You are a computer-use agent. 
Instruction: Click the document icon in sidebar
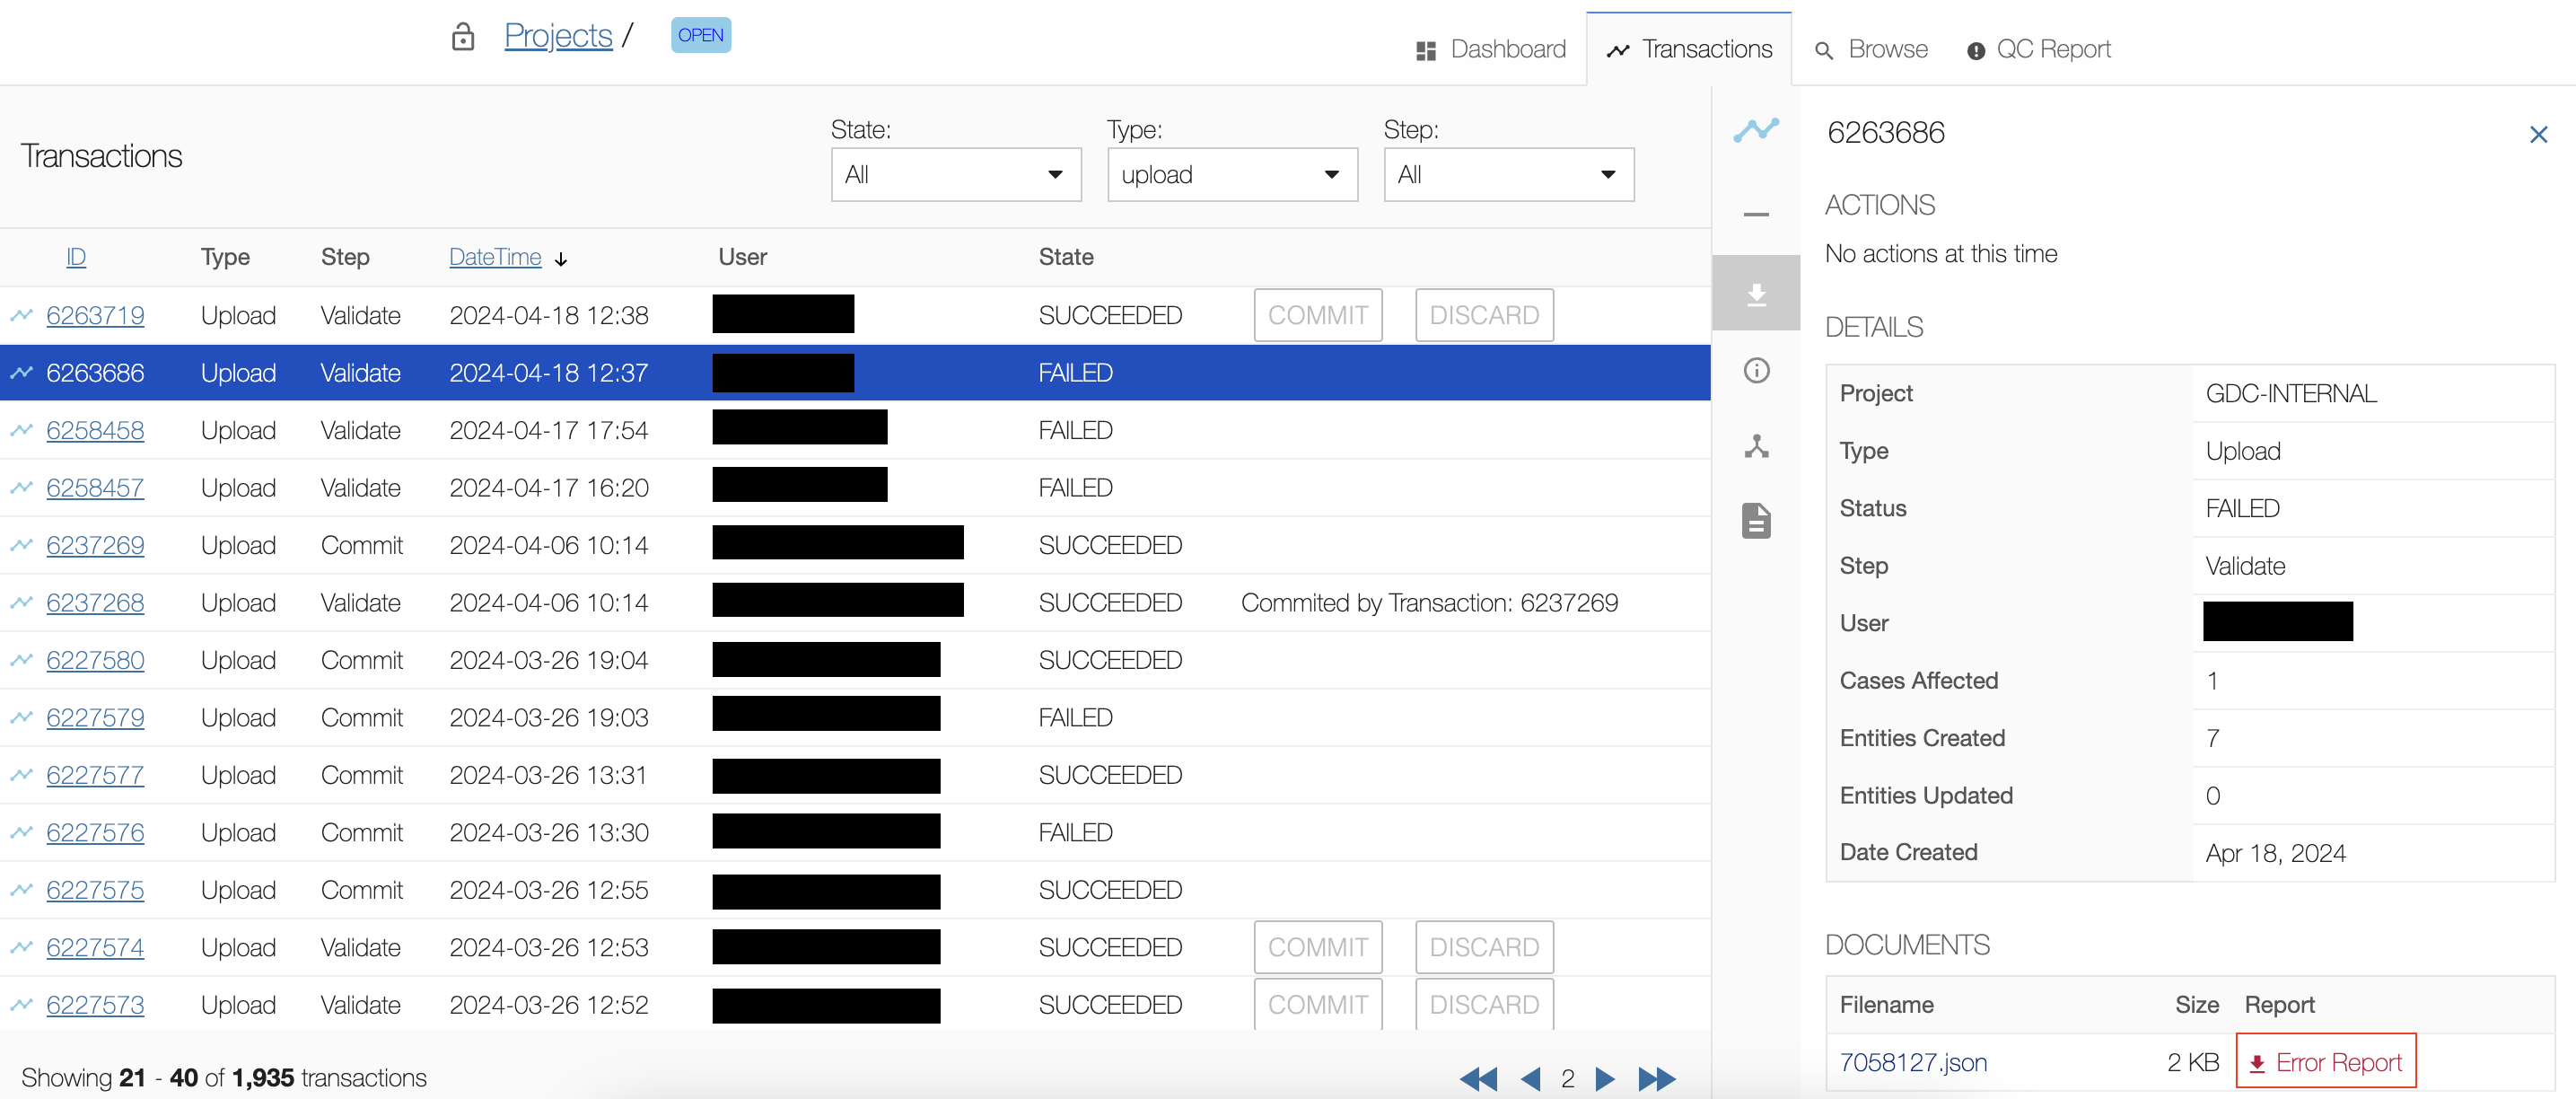pos(1756,520)
